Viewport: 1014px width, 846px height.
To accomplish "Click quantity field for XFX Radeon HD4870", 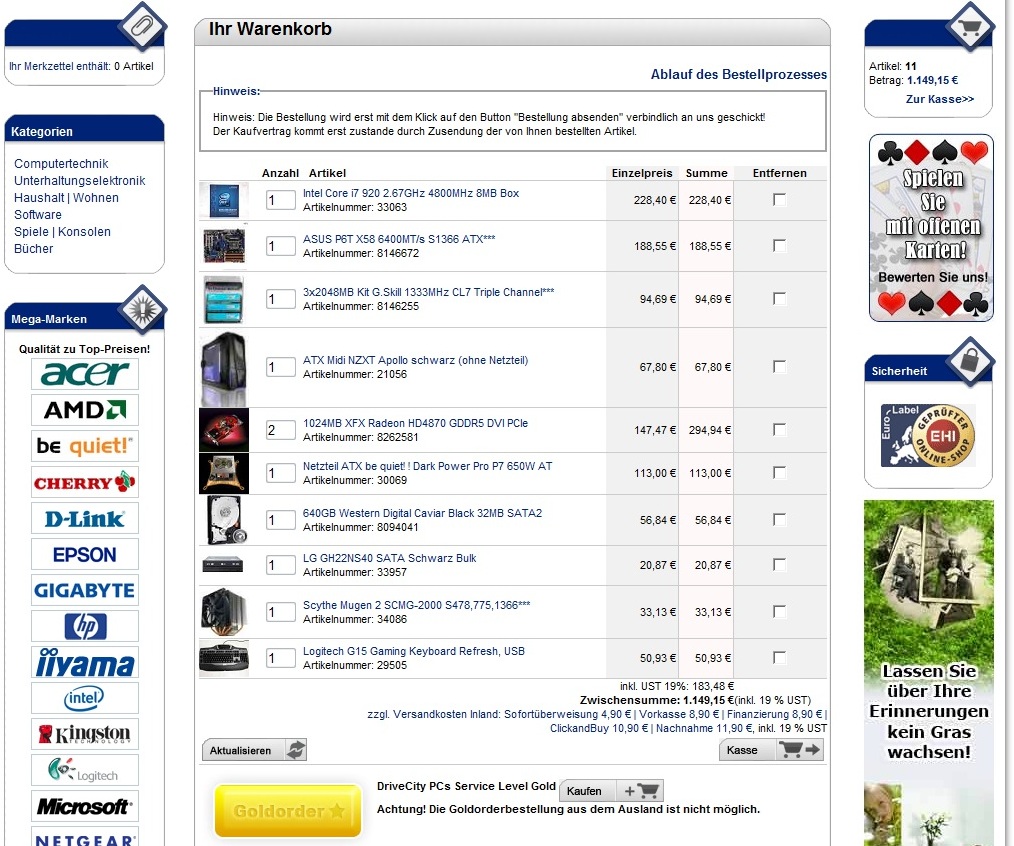I will 281,429.
